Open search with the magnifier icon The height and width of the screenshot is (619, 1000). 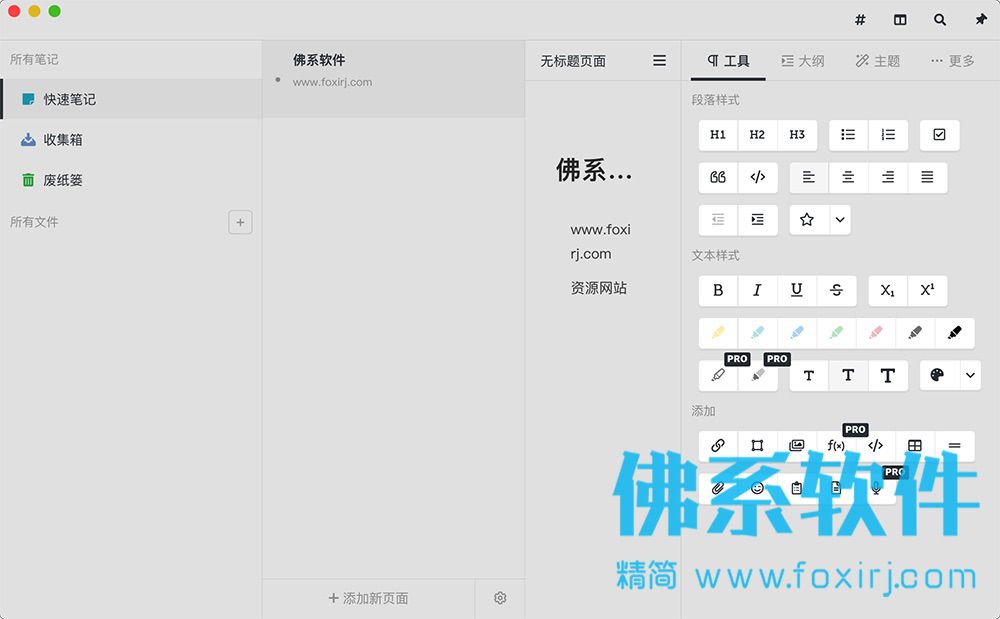pos(940,20)
